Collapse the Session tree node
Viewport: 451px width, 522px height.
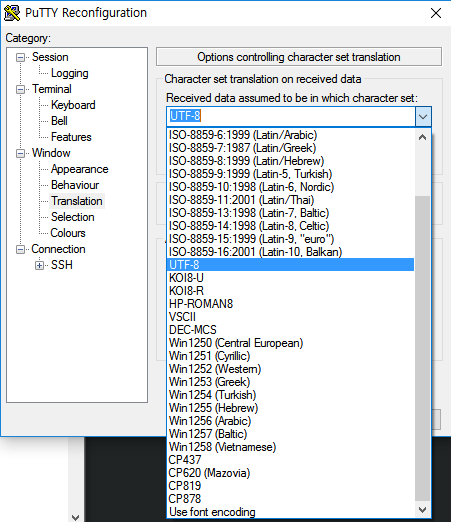tap(20, 57)
